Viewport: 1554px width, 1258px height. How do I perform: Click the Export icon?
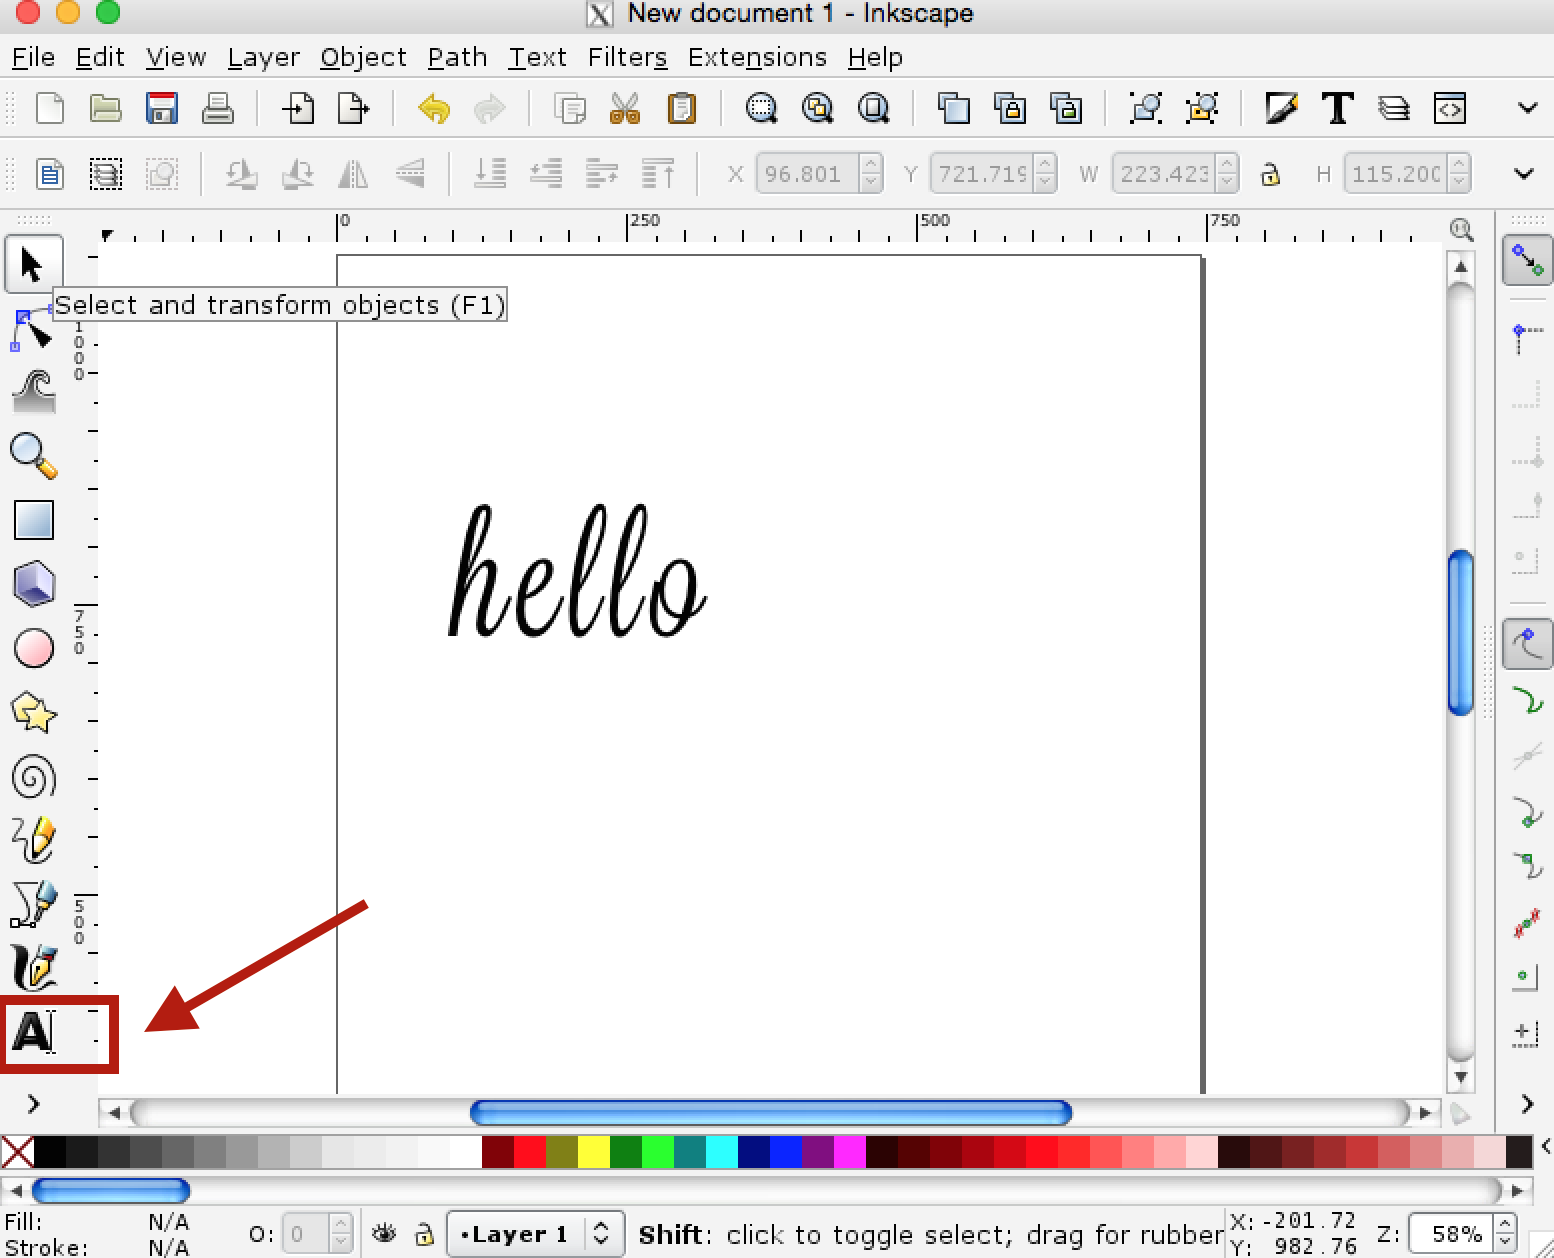coord(353,107)
